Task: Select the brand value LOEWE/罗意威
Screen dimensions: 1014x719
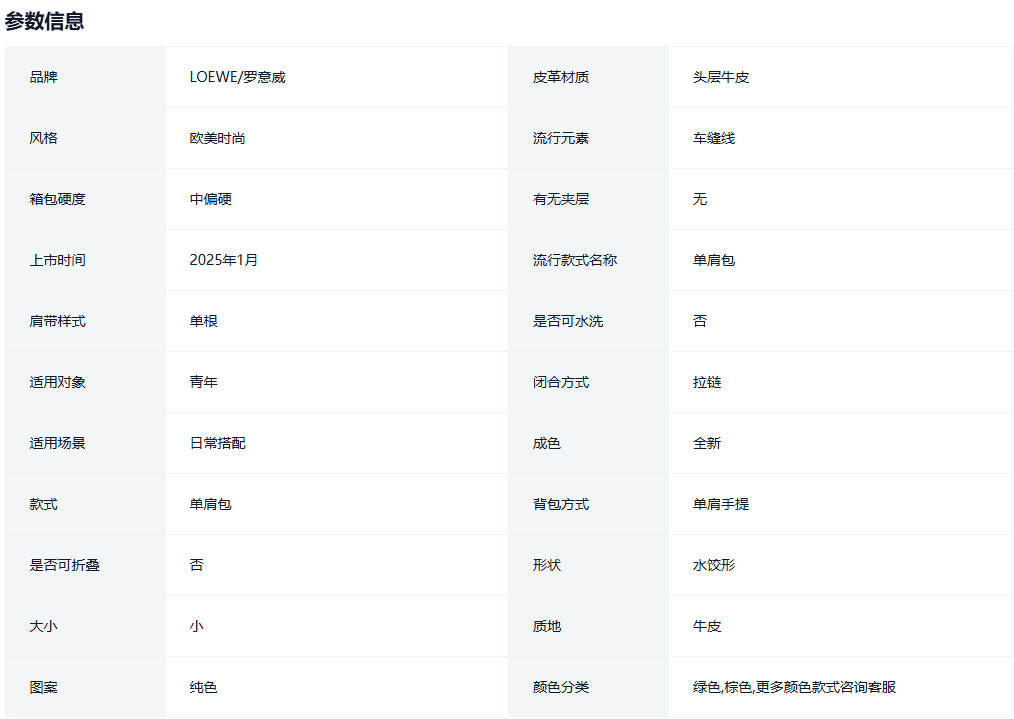Action: click(237, 77)
